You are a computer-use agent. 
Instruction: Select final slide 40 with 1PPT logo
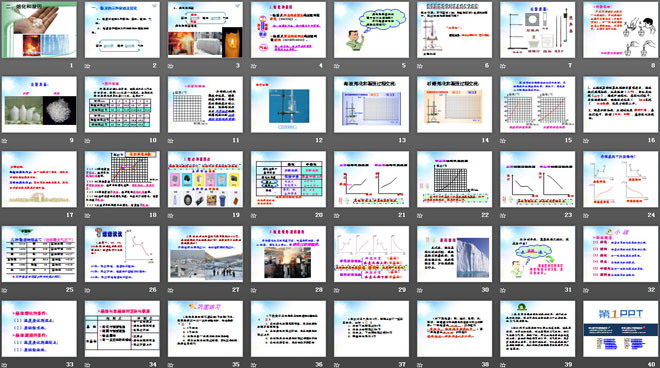[x=620, y=329]
